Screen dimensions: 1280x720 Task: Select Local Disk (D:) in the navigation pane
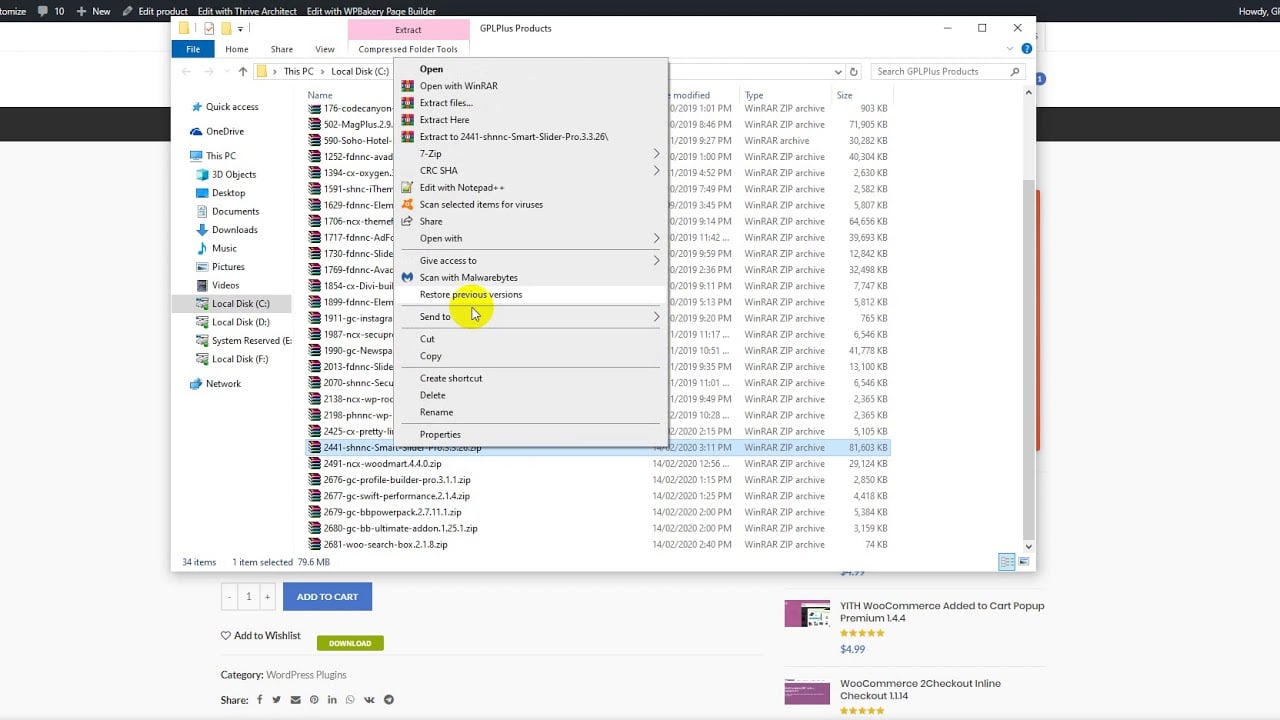pos(241,322)
